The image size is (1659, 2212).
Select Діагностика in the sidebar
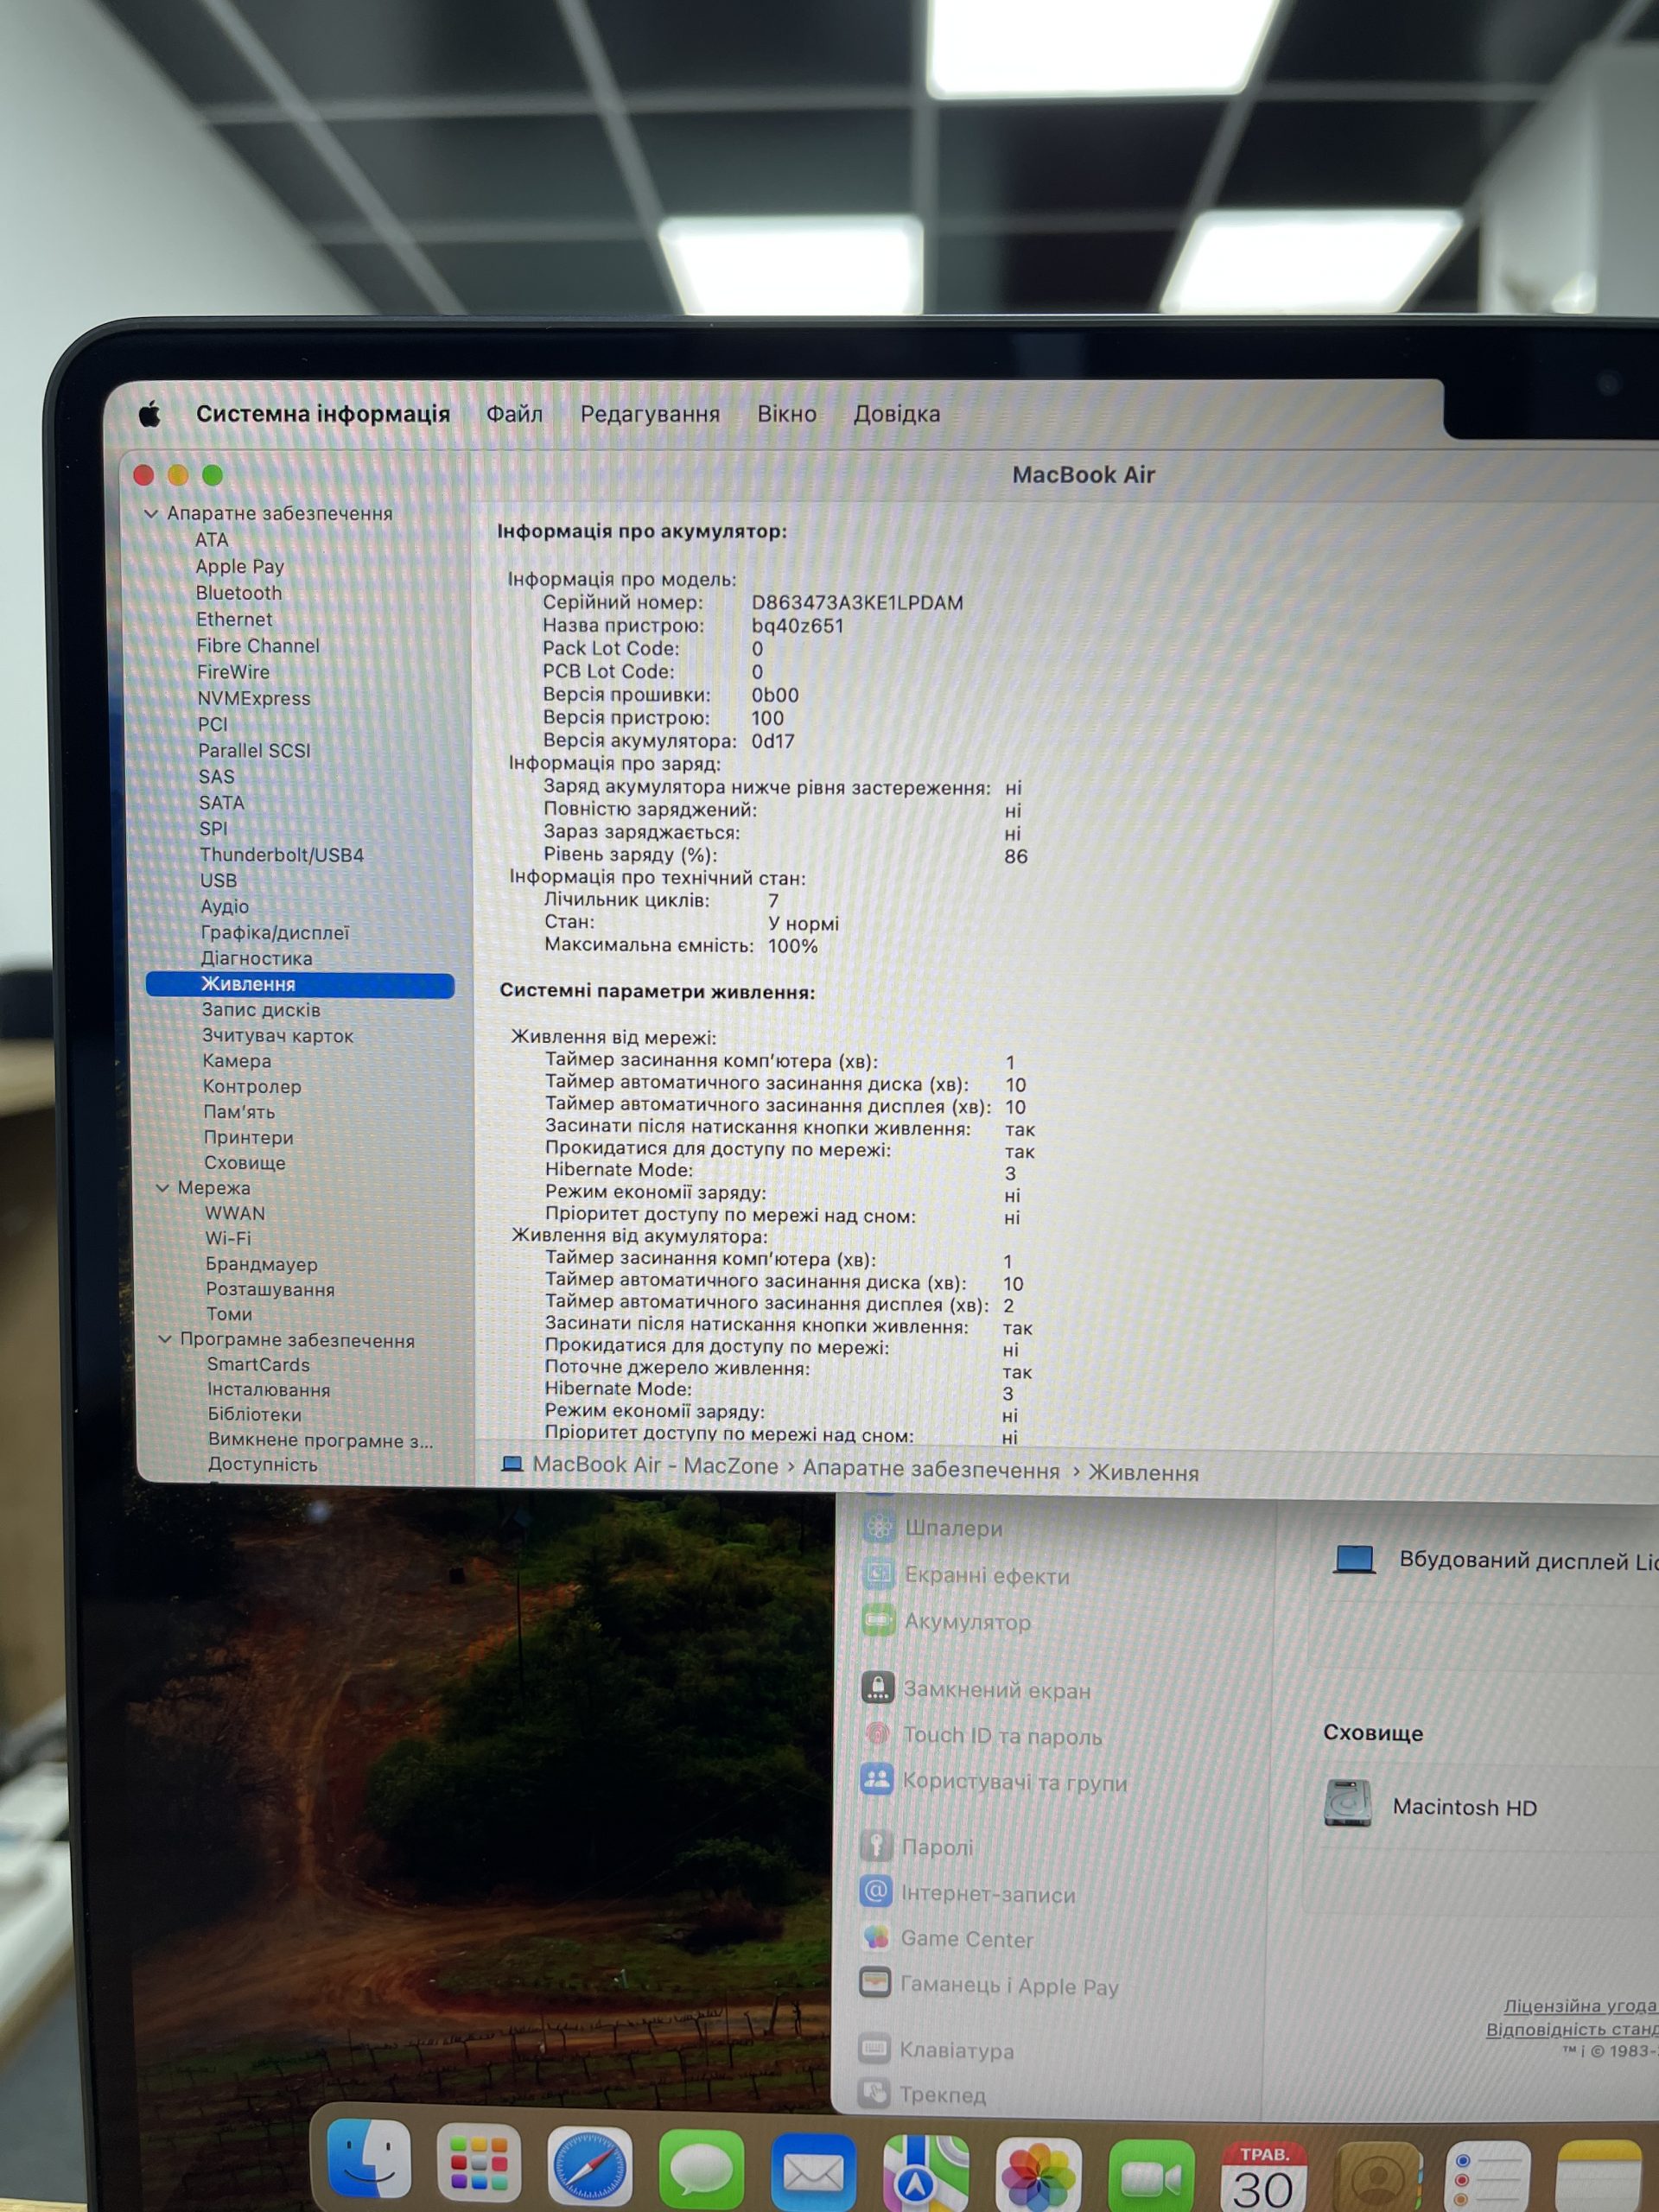click(x=257, y=958)
